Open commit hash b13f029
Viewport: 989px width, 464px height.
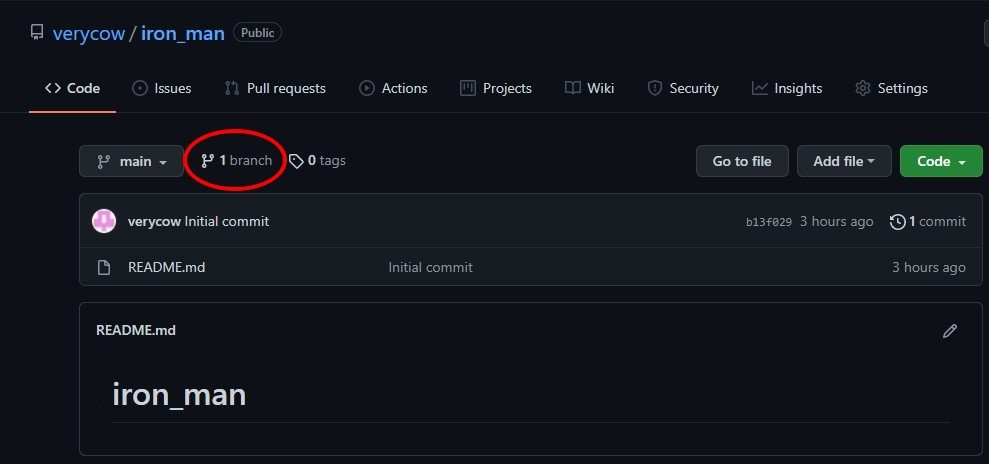click(x=768, y=222)
